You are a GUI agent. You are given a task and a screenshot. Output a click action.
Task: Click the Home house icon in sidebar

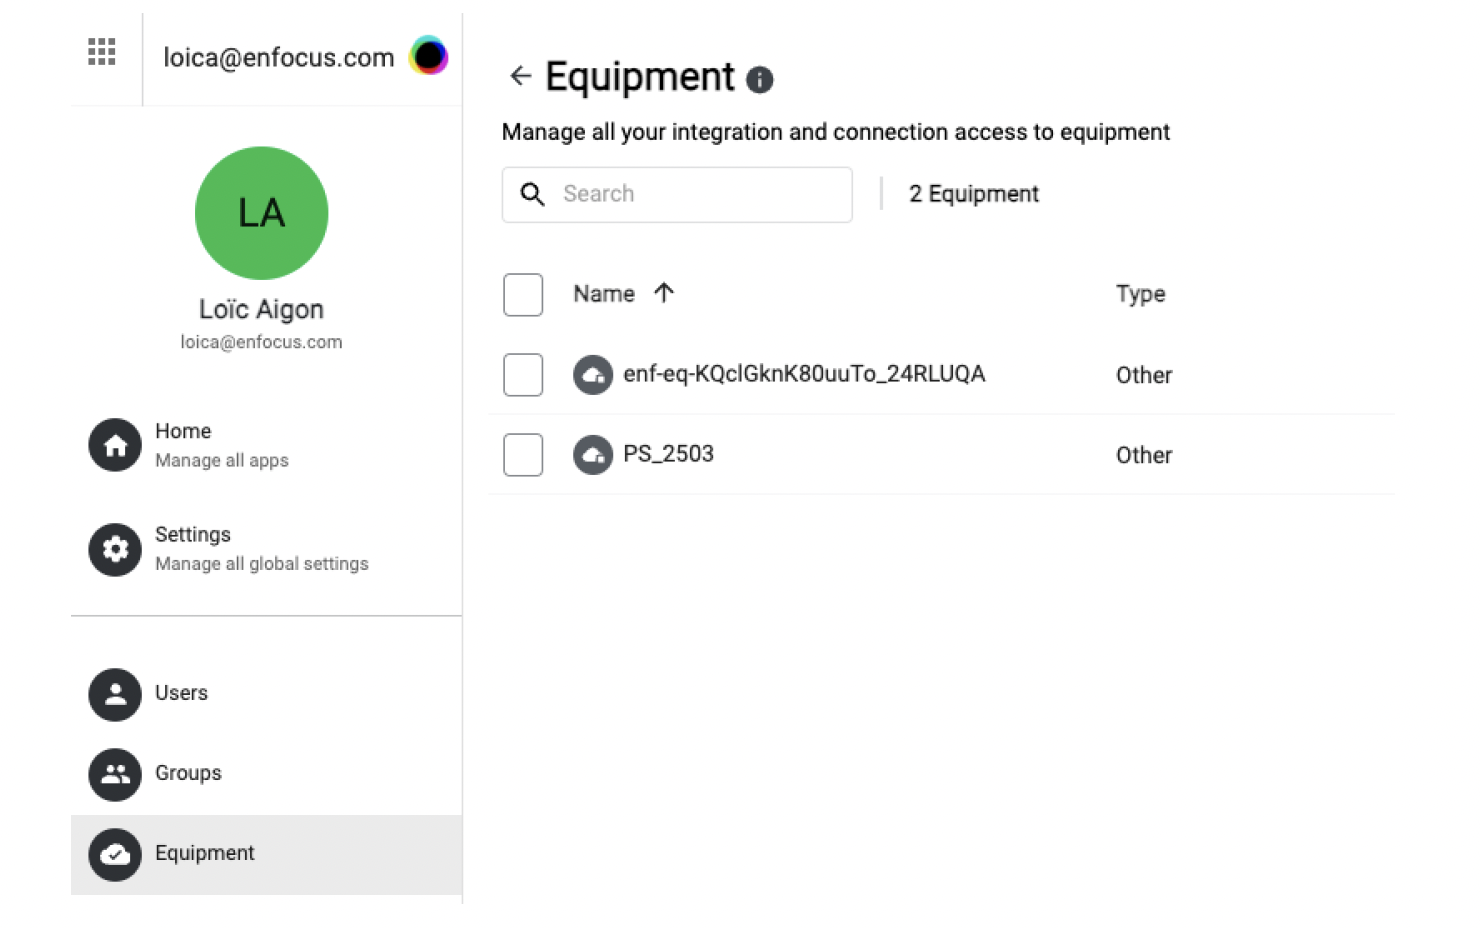point(115,445)
